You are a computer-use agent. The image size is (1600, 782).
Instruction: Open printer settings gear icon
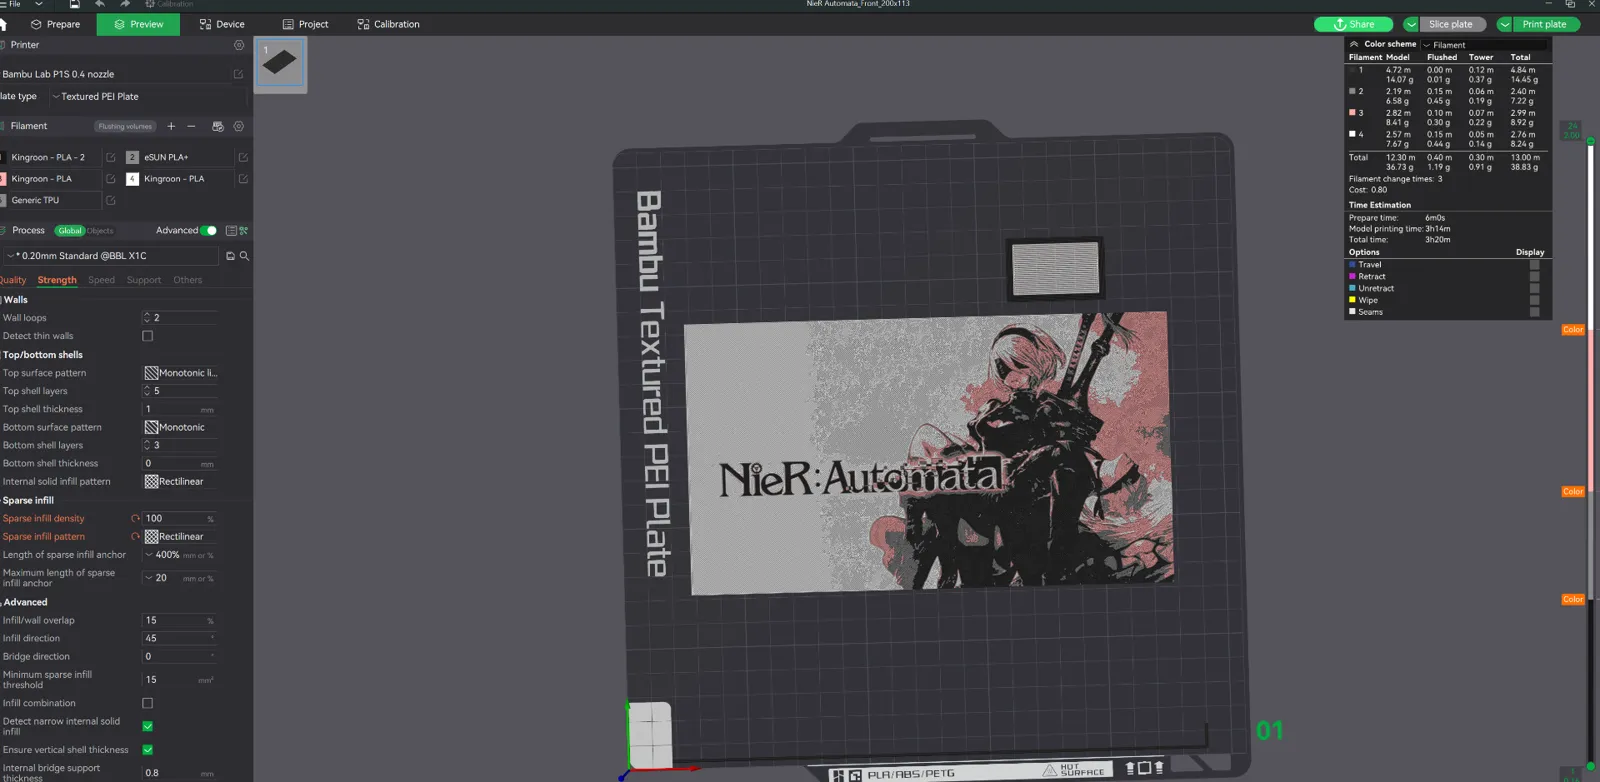coord(239,45)
